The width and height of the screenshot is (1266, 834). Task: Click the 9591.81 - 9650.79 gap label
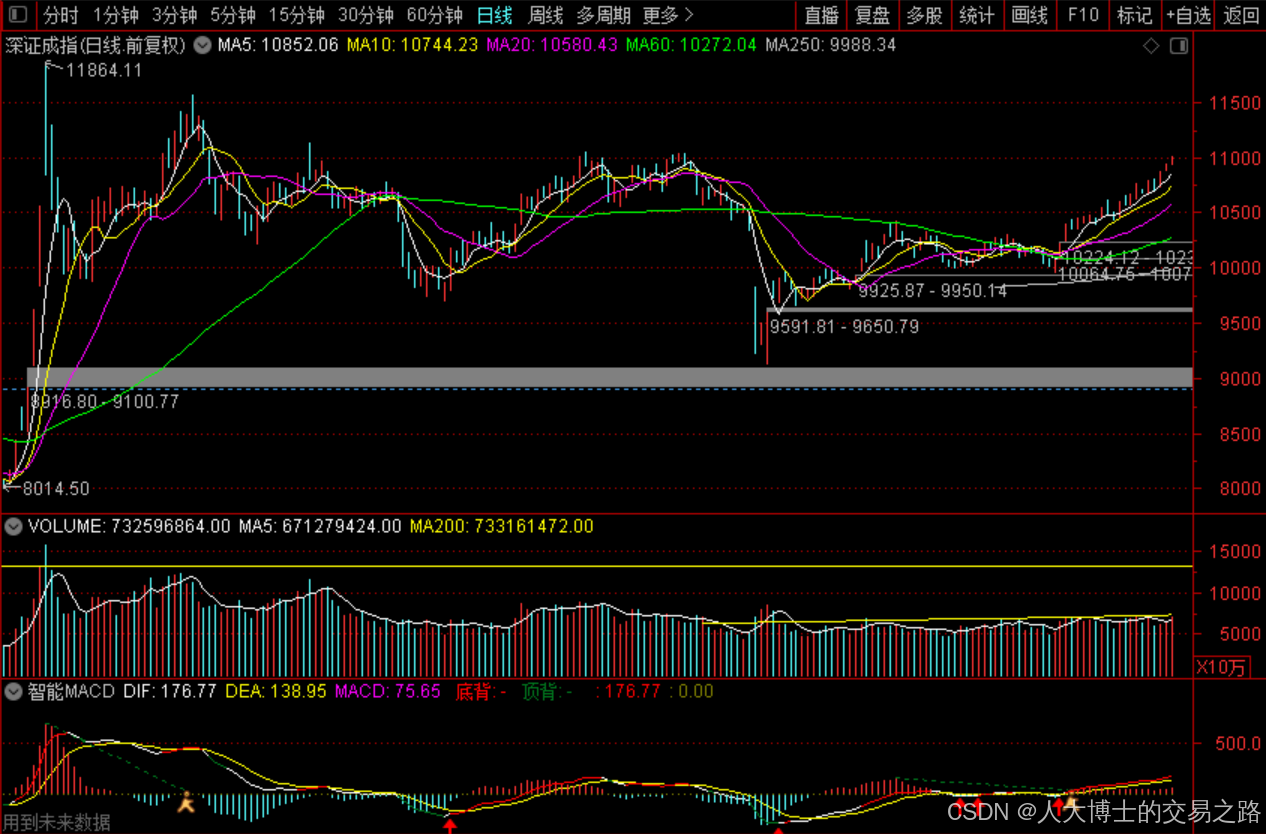[x=844, y=326]
